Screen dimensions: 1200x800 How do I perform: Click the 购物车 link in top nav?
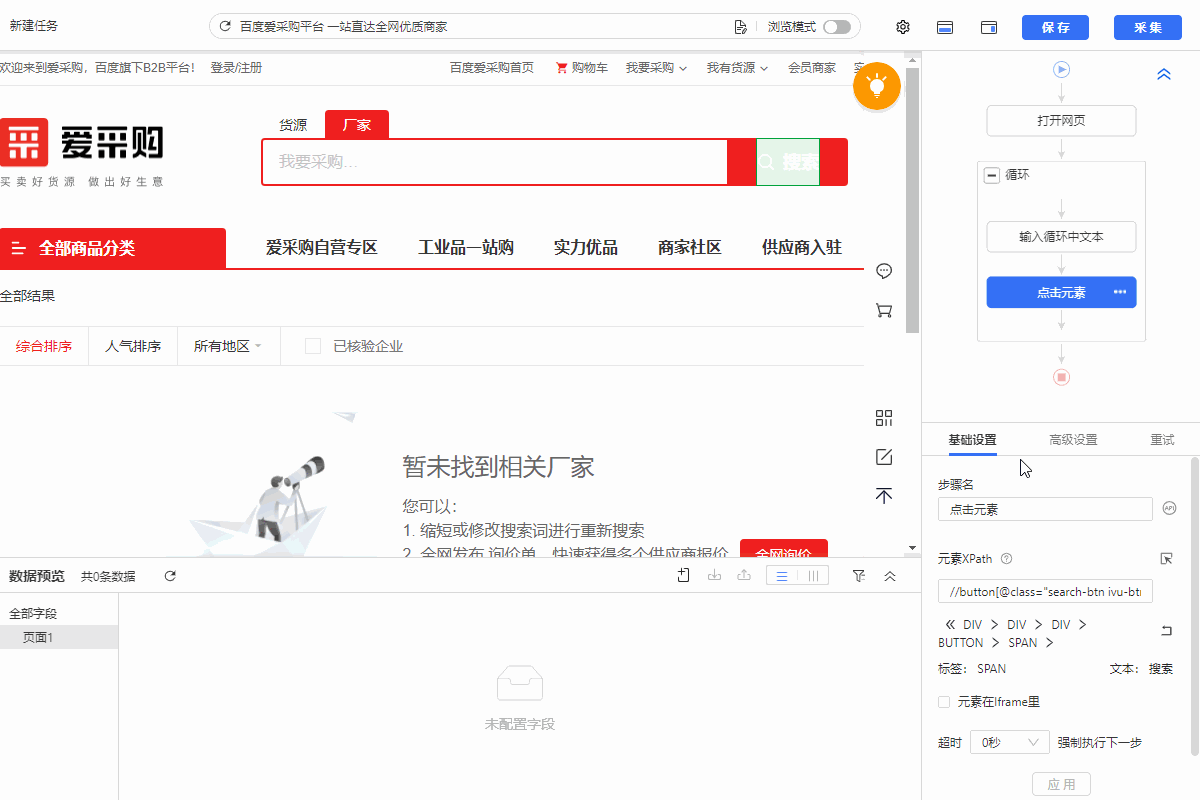click(582, 68)
